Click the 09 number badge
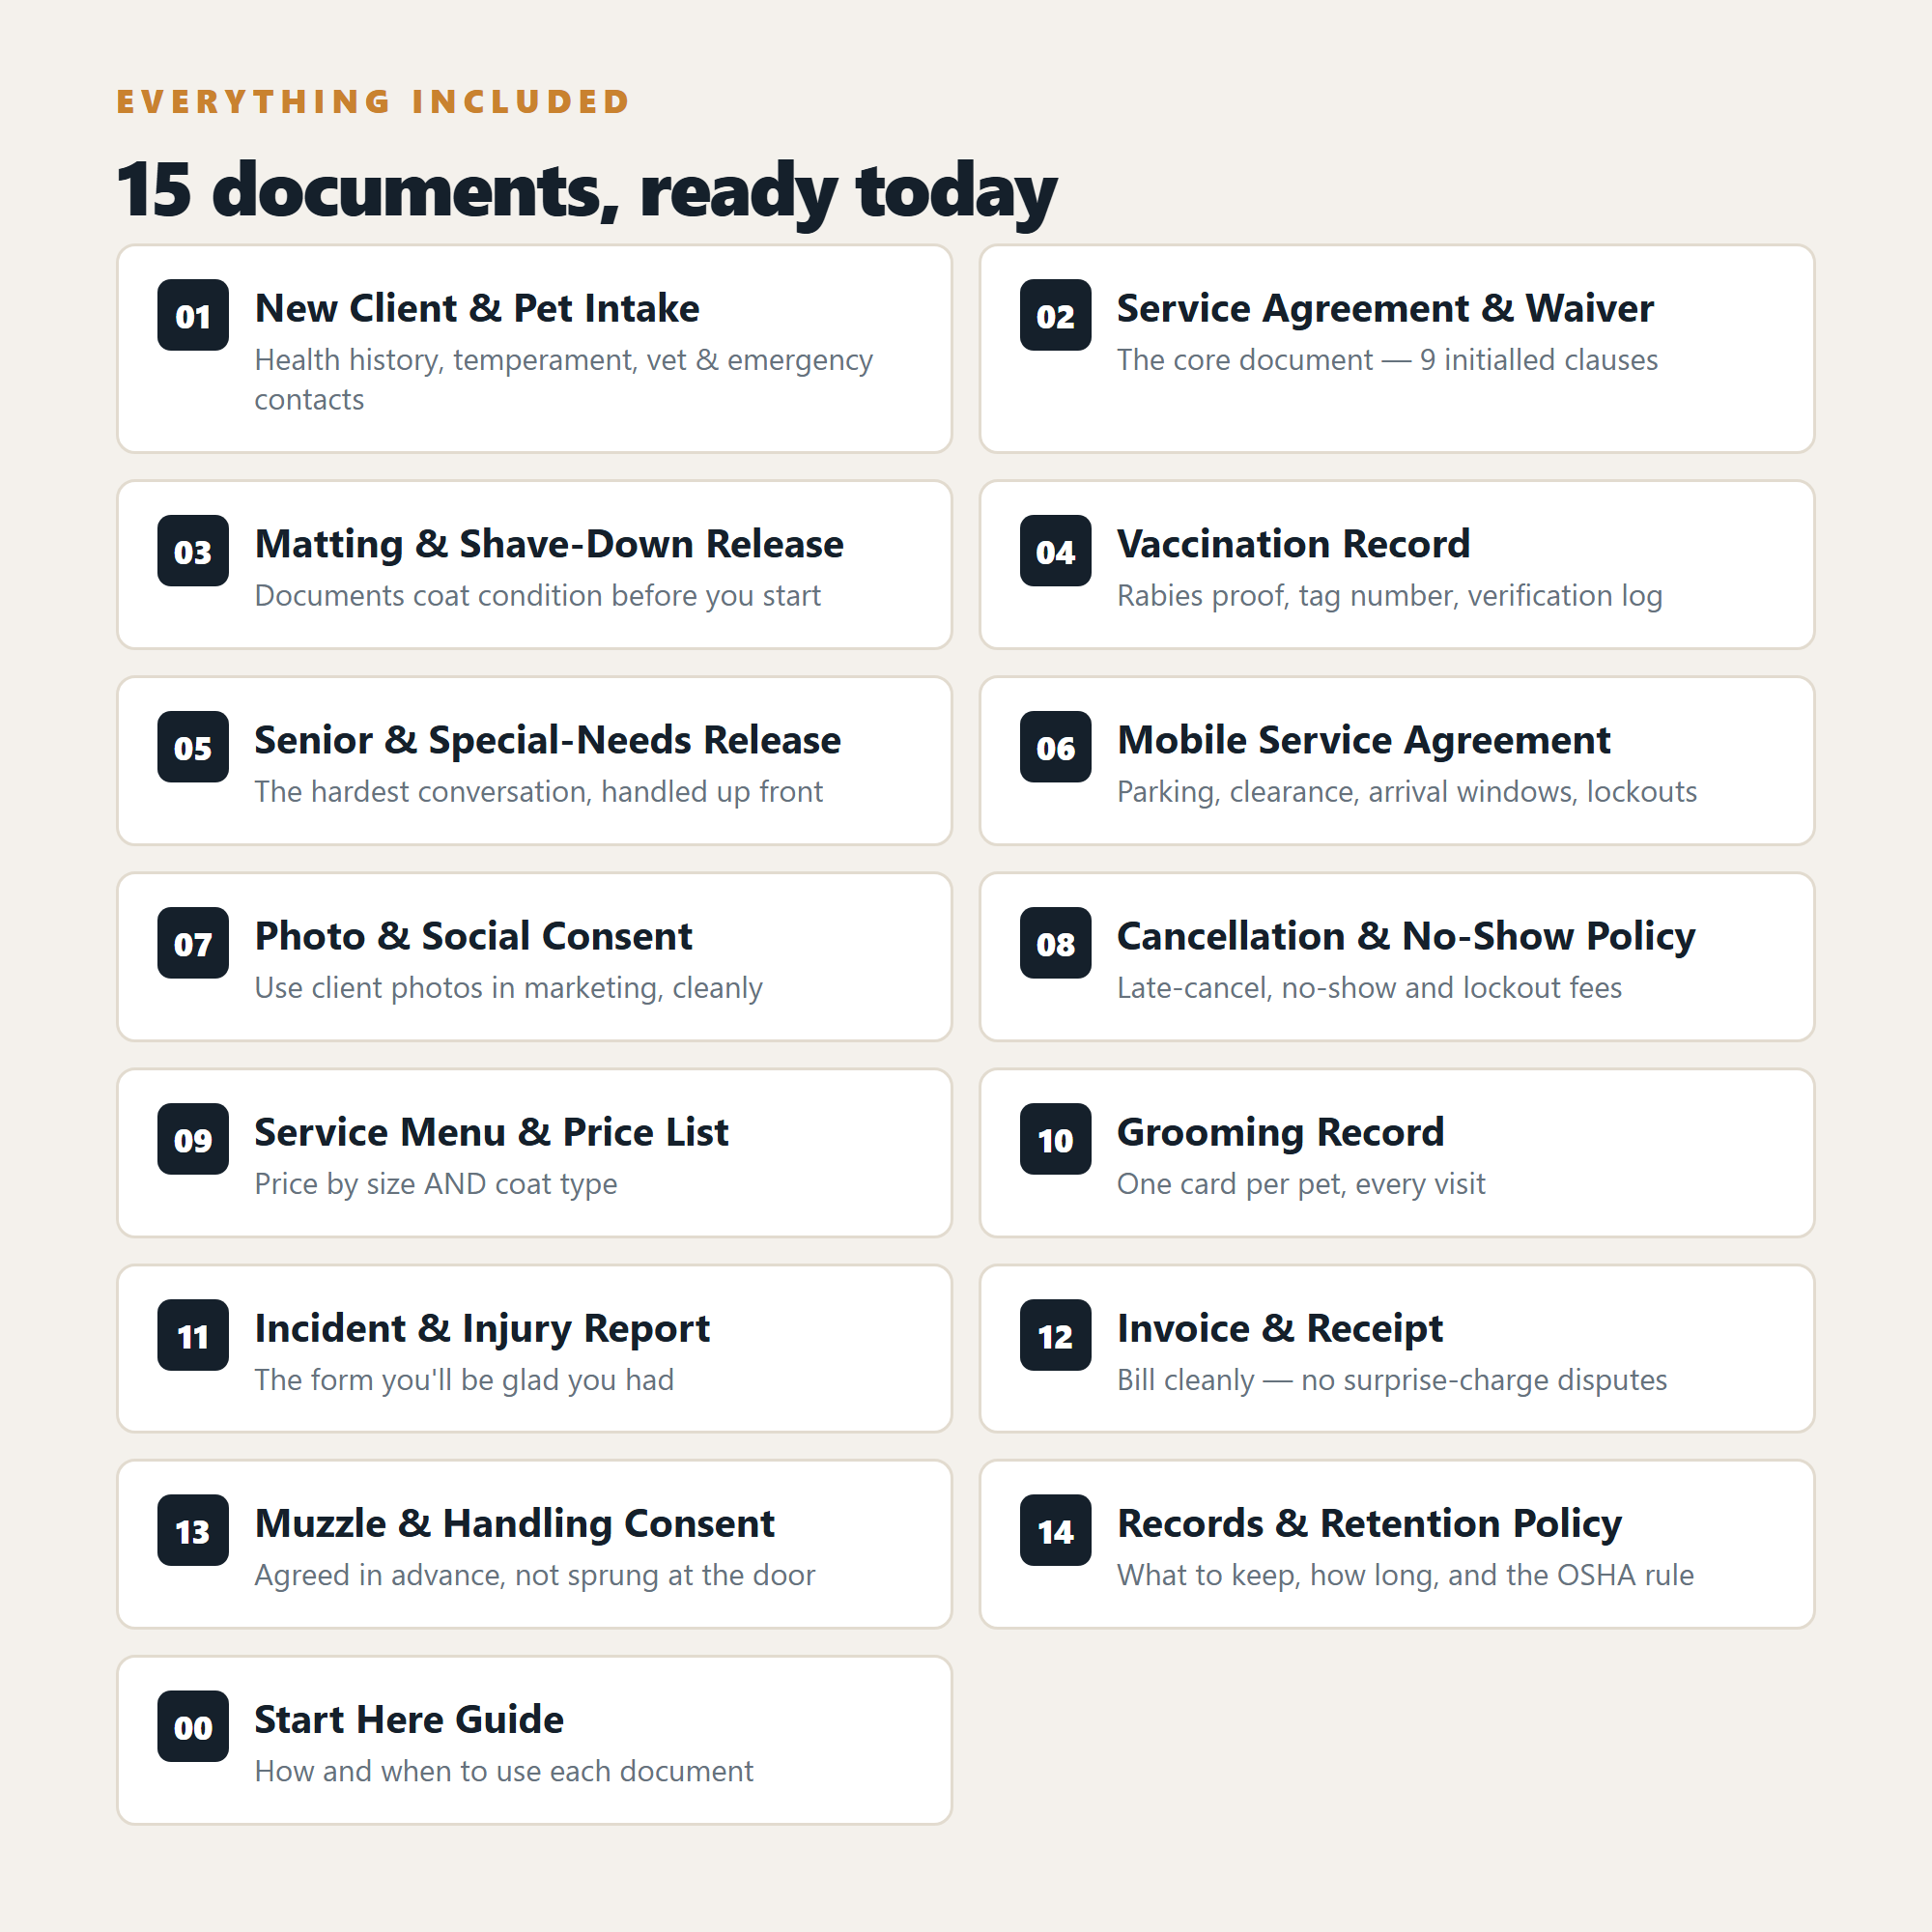The image size is (1932, 1932). point(193,1139)
